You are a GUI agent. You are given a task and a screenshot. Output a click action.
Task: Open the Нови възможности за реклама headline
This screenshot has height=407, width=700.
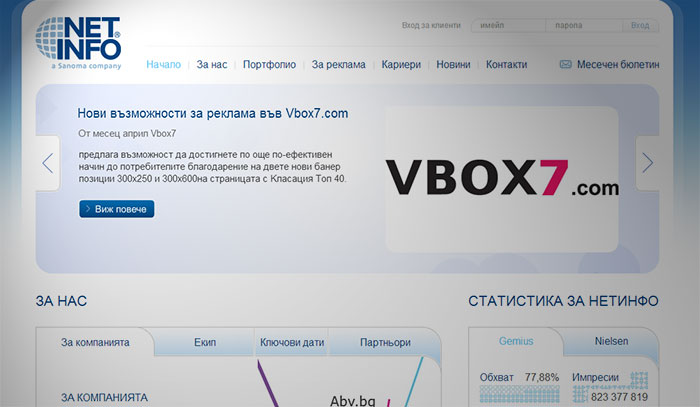click(x=213, y=113)
